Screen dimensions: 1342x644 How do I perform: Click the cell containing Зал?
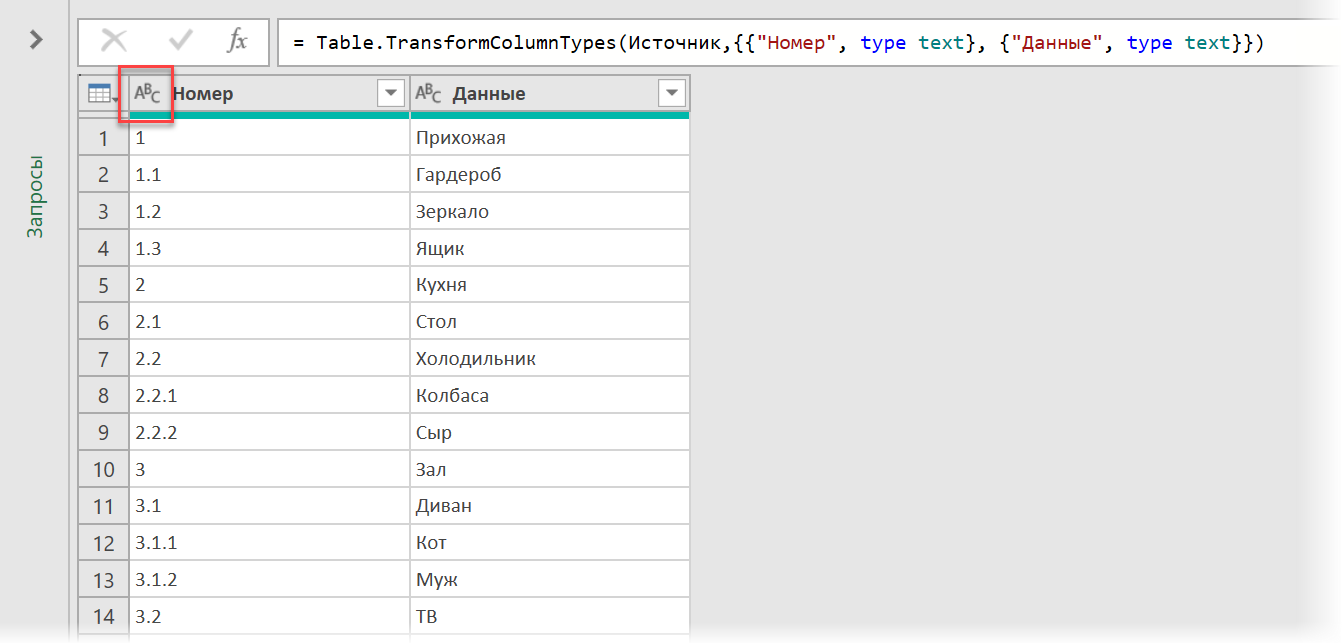pos(550,469)
